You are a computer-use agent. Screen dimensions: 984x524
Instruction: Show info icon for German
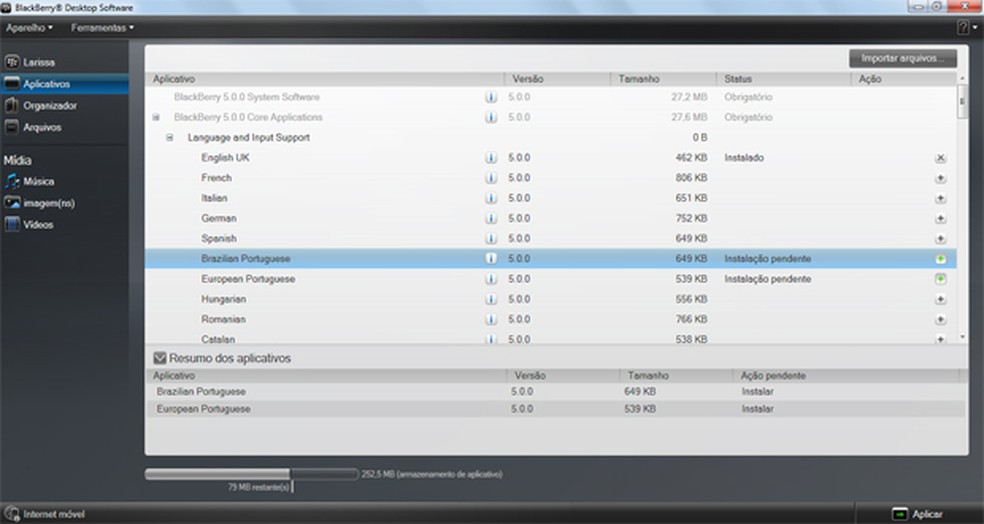coord(491,218)
